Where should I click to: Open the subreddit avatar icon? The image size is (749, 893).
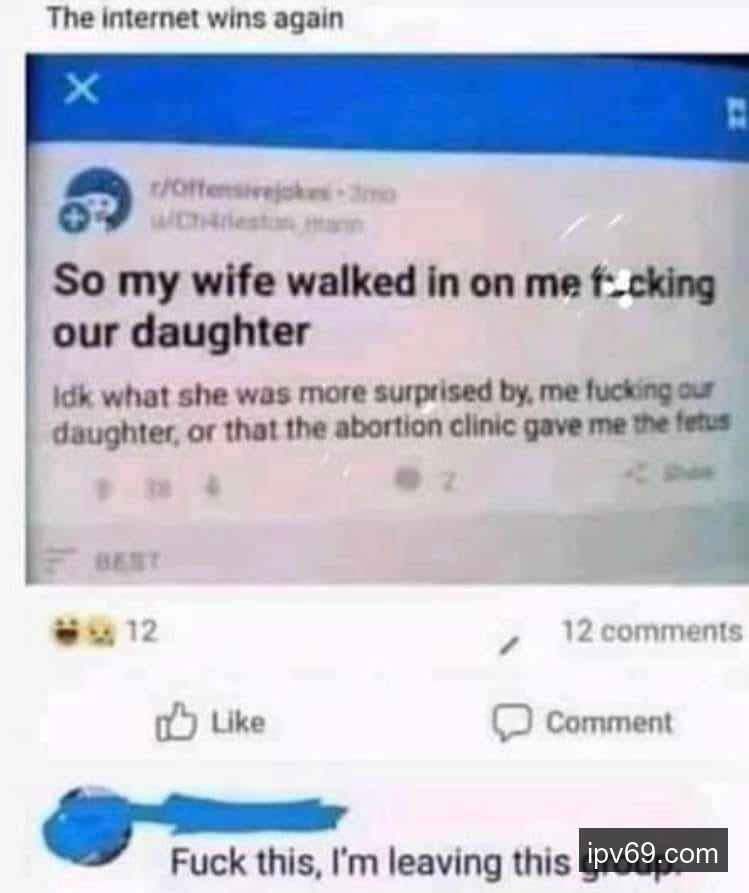tap(99, 199)
